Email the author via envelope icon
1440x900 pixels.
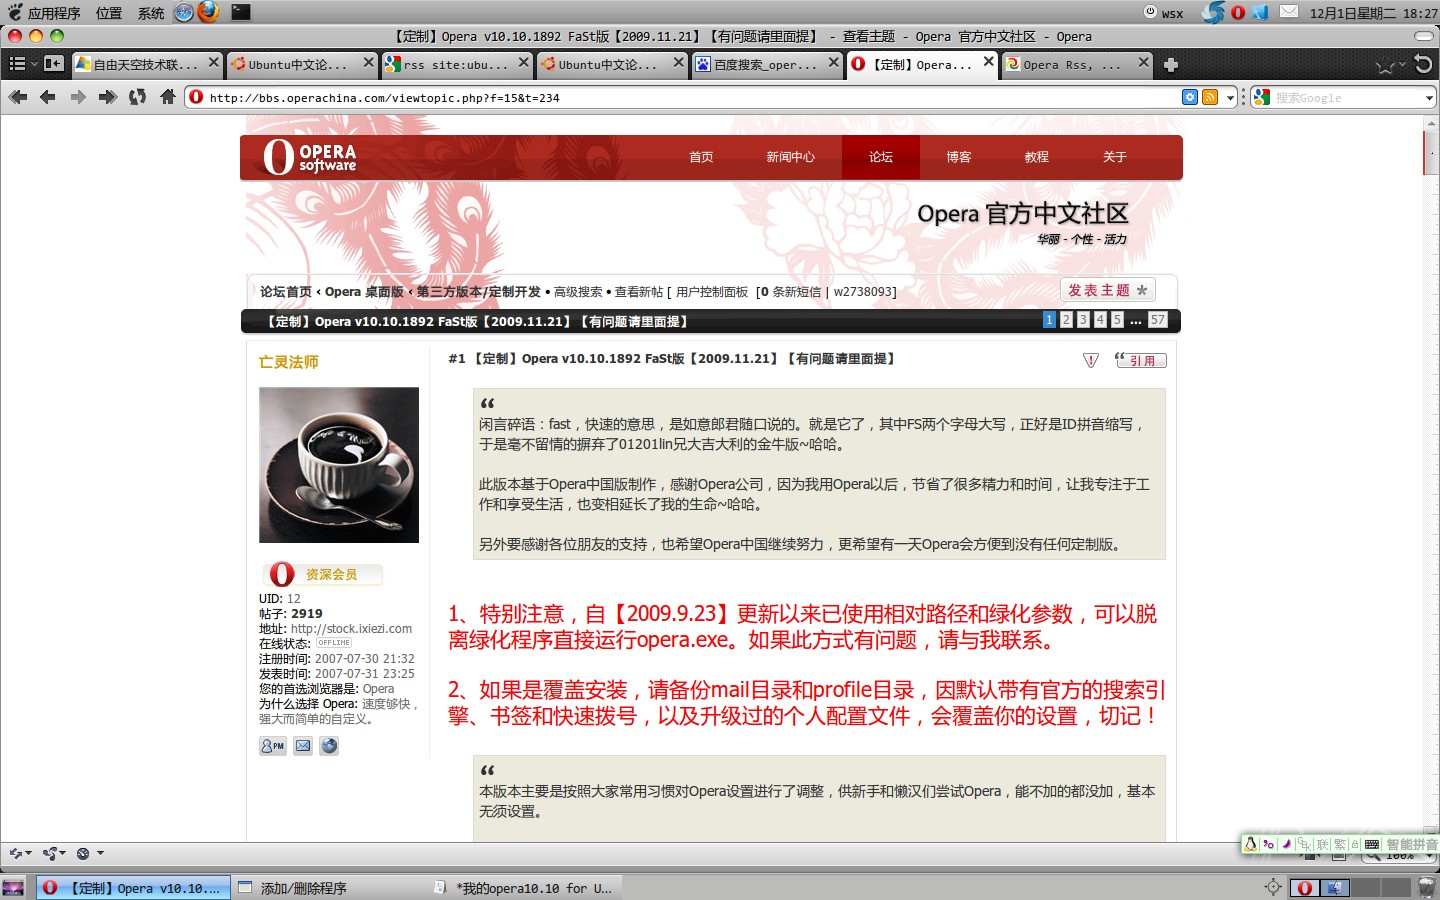(303, 746)
